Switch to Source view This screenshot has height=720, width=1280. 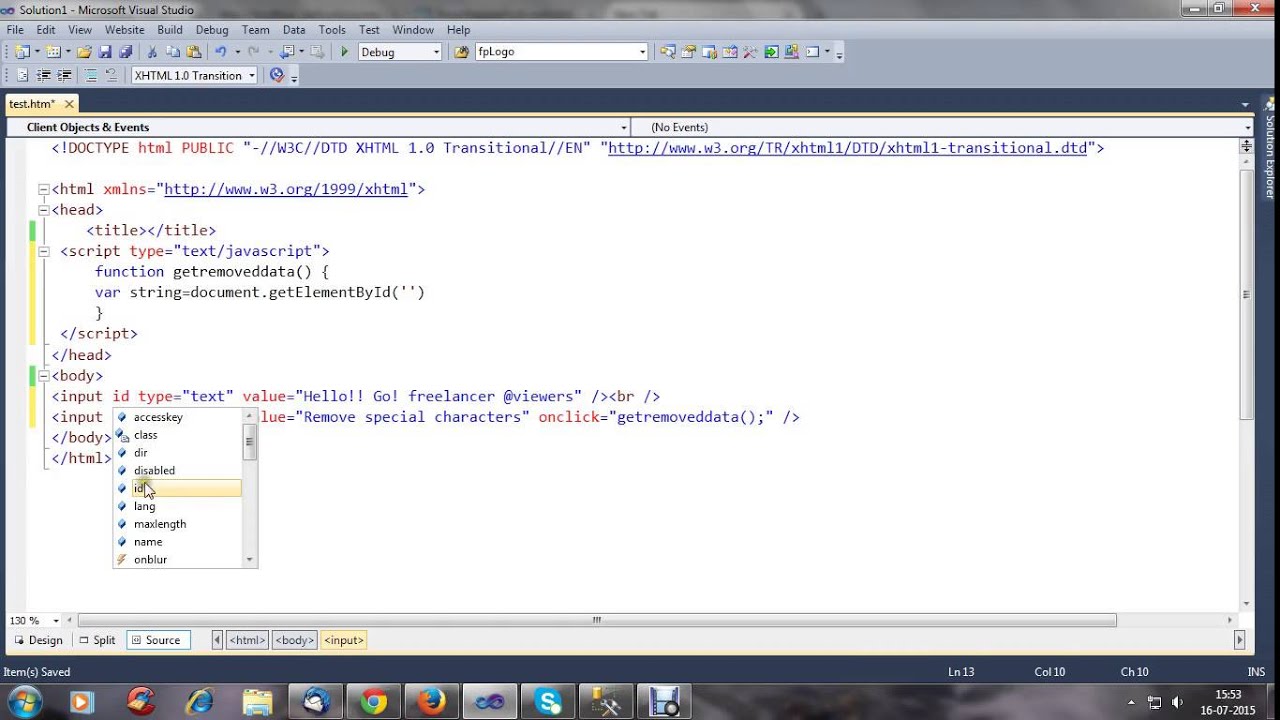[x=157, y=640]
